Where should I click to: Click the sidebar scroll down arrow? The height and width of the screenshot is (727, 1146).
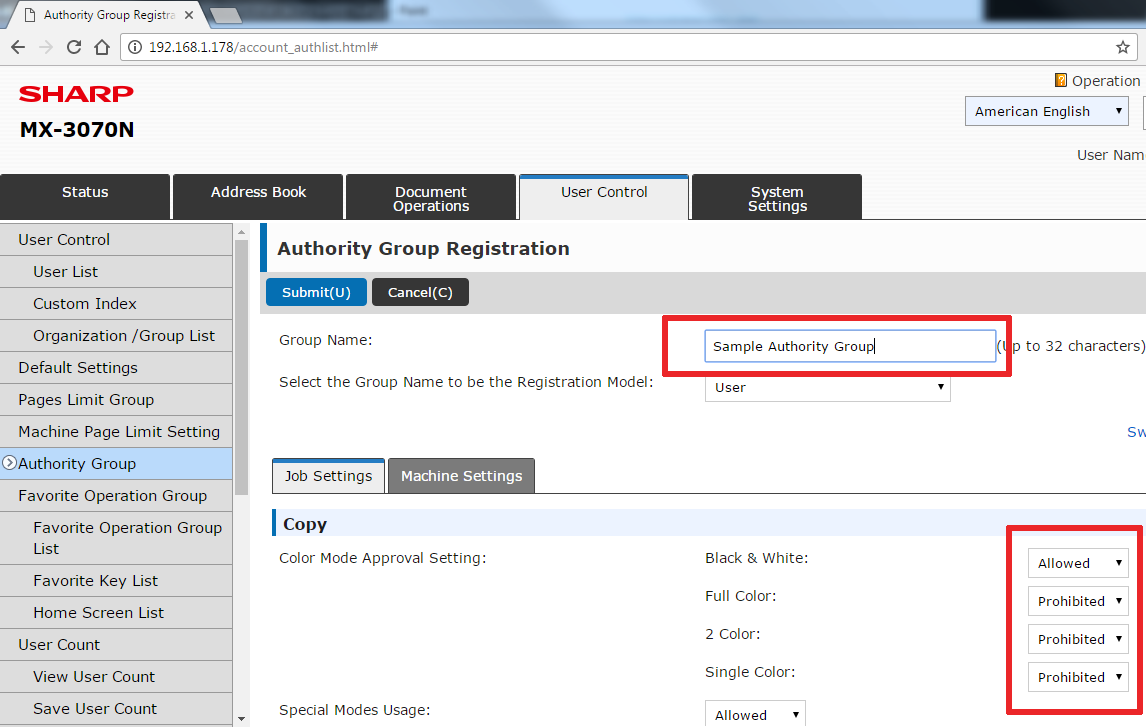coord(240,718)
